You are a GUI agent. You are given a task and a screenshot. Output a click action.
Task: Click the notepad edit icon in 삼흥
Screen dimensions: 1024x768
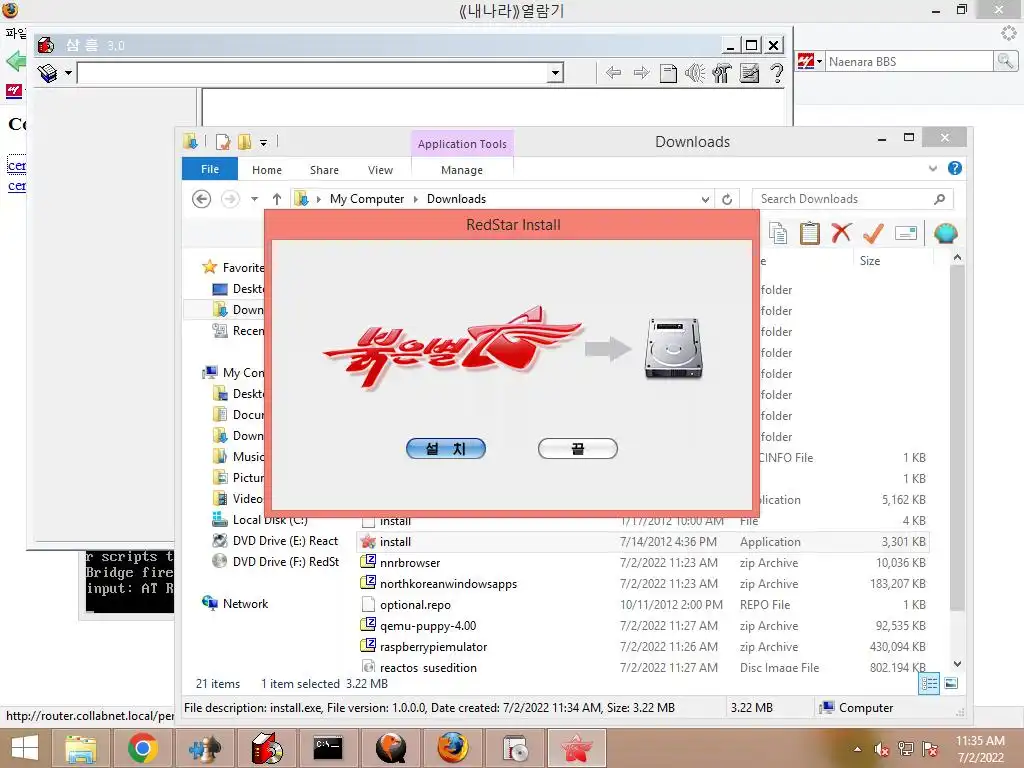749,72
